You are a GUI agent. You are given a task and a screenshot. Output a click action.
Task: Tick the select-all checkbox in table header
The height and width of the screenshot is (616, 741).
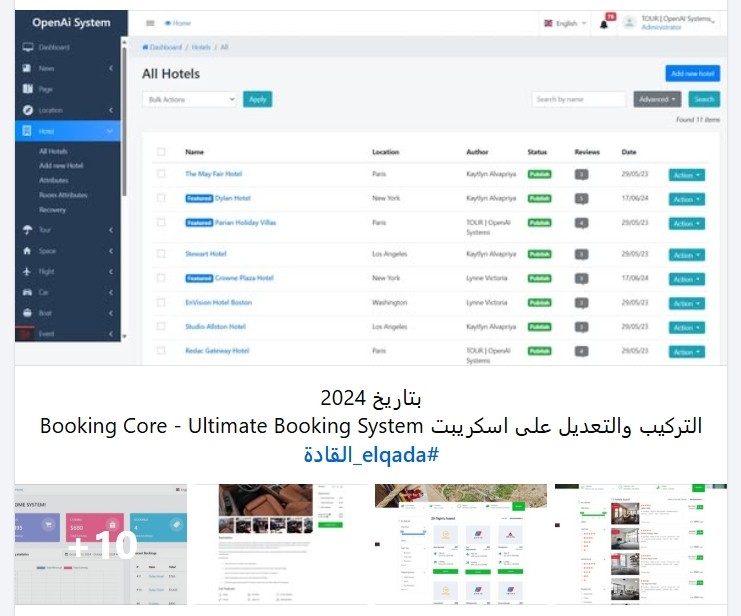click(x=161, y=152)
